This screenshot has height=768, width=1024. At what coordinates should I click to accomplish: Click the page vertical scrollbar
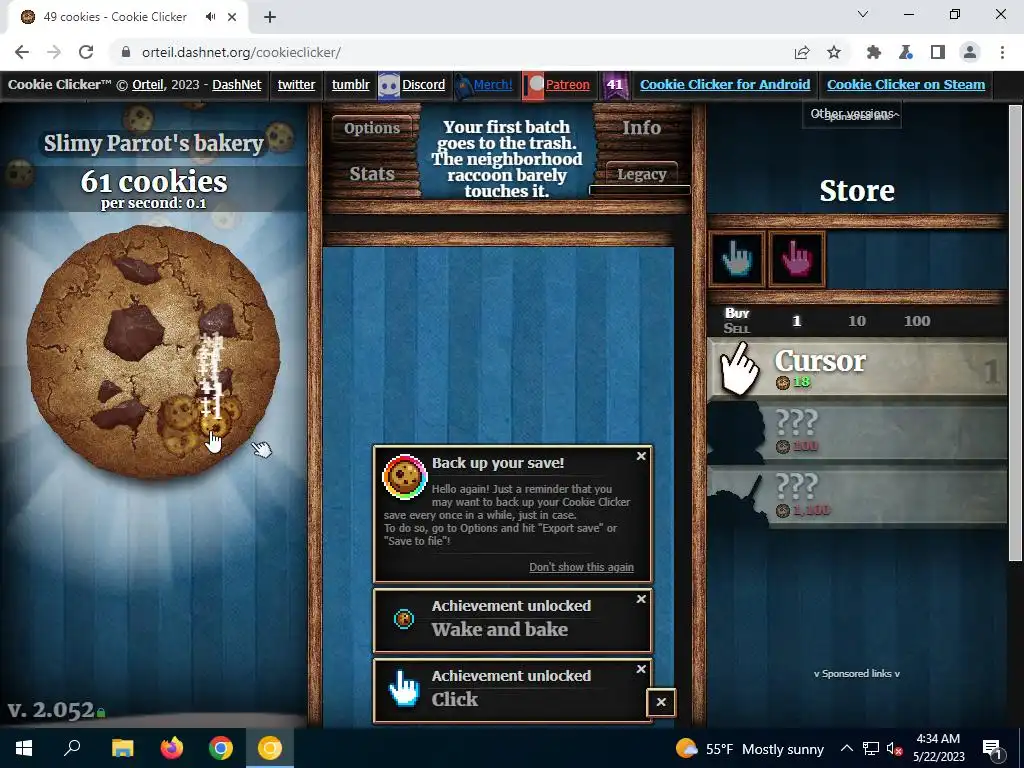(x=1015, y=332)
